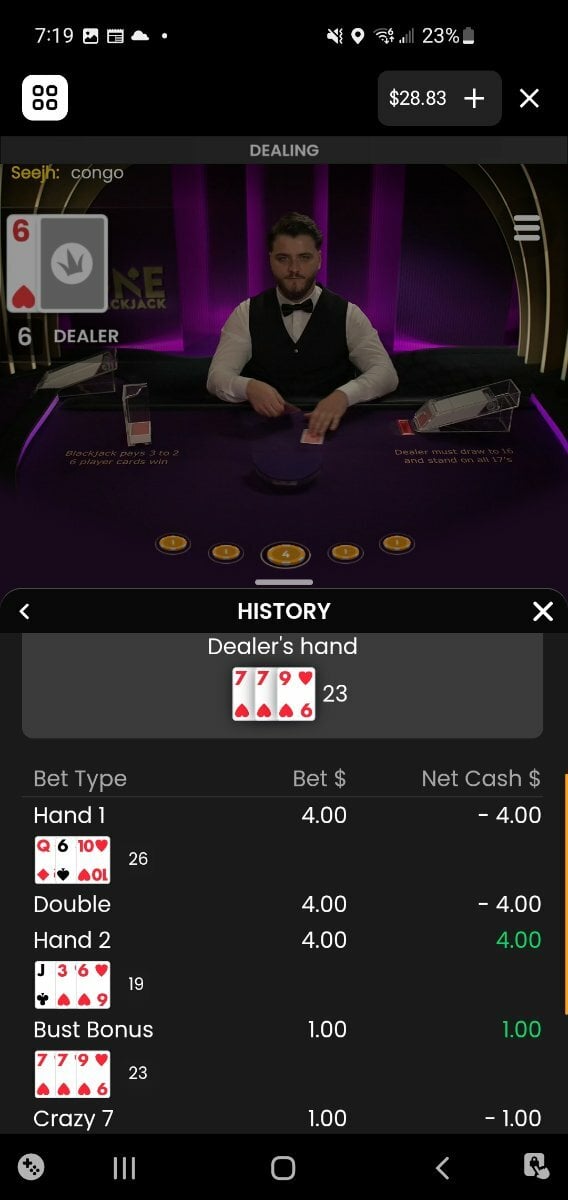
Task: Open the four-squares lobby menu icon
Action: pyautogui.click(x=45, y=98)
